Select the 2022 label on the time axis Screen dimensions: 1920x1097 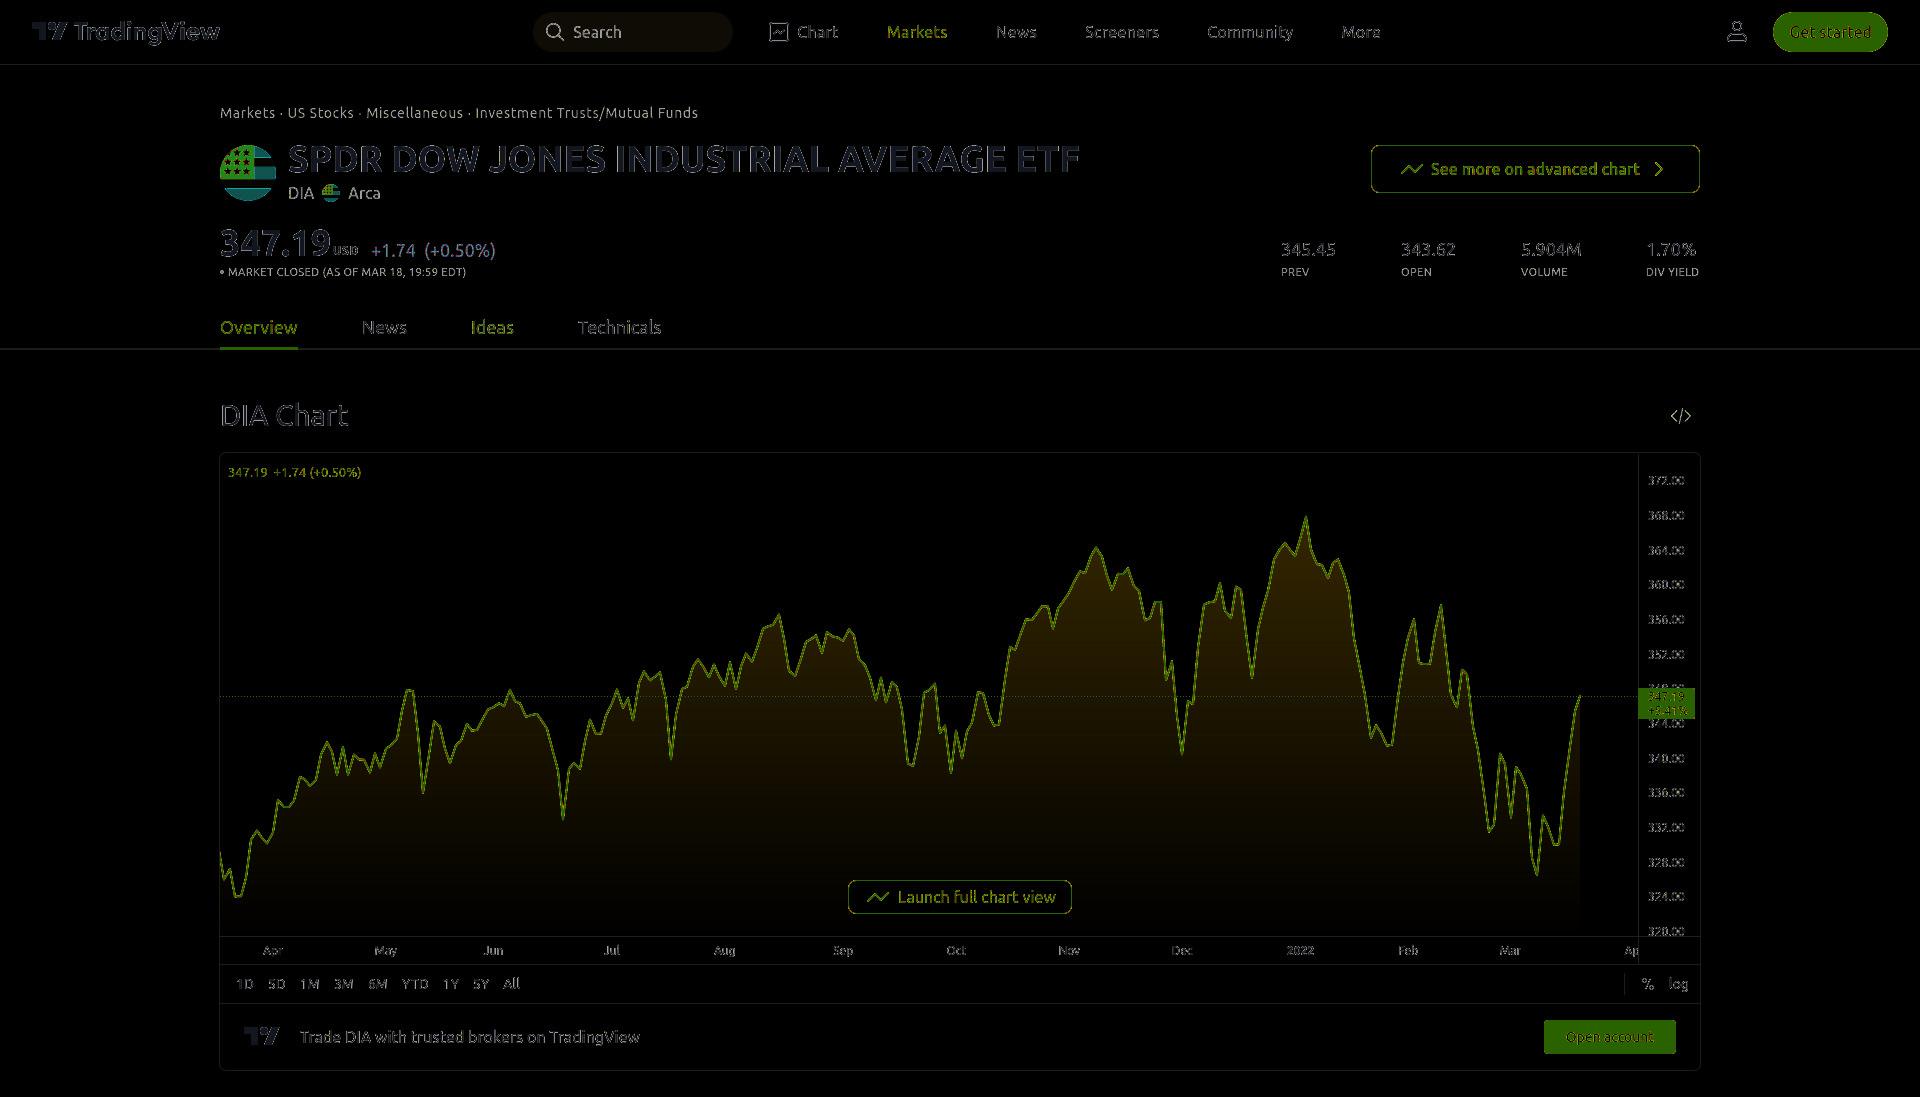click(1300, 951)
